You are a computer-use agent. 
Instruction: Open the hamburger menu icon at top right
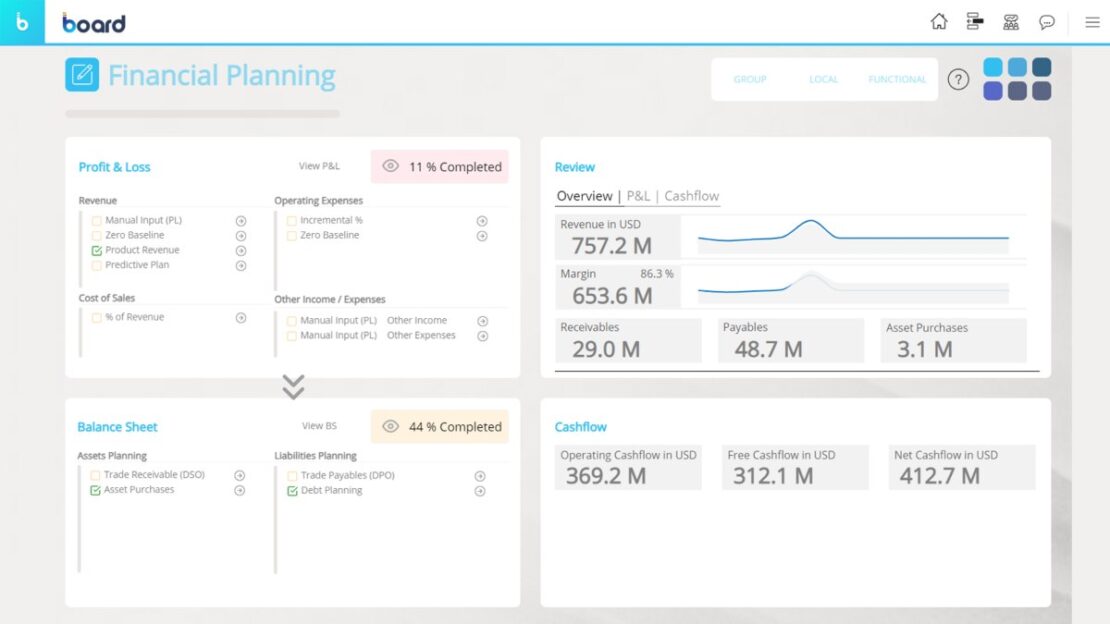click(x=1092, y=21)
